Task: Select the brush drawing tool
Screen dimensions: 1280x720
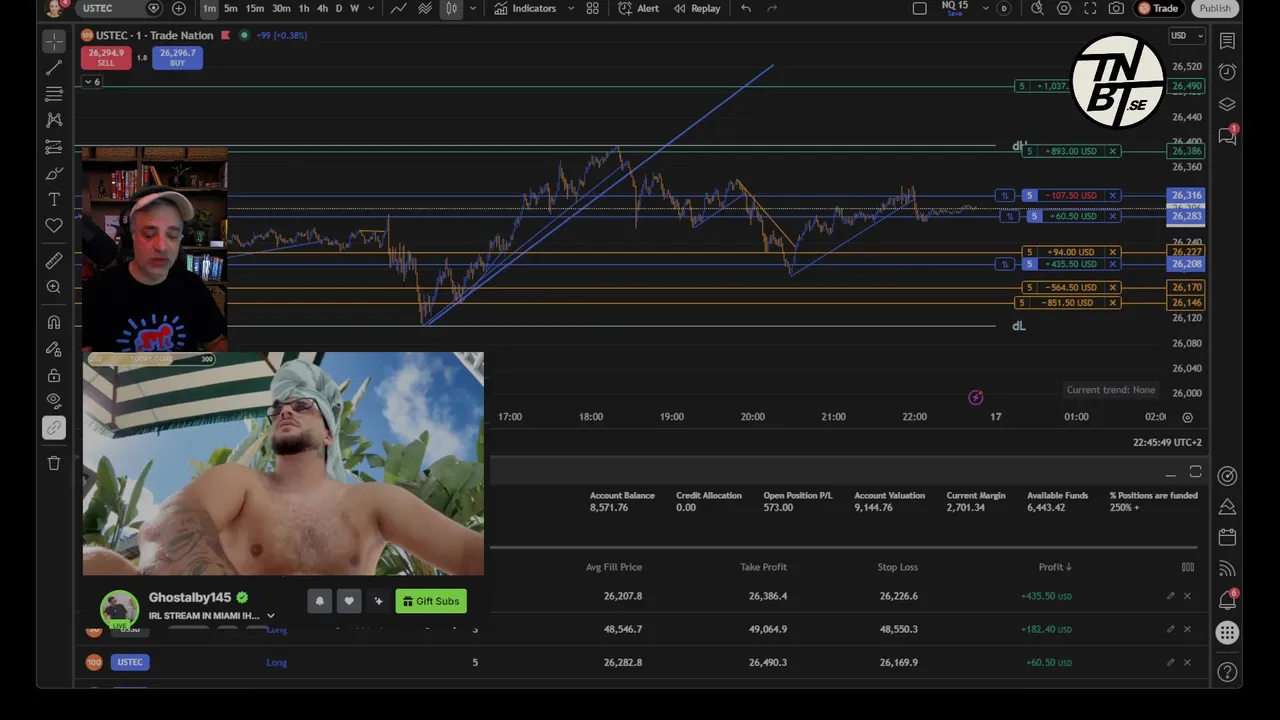Action: click(54, 174)
